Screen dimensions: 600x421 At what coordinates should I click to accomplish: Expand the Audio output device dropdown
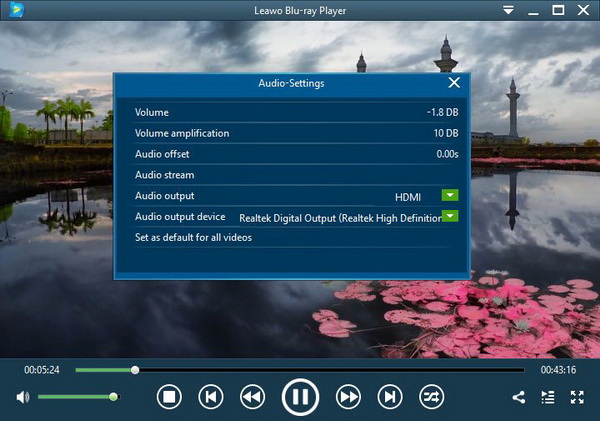(x=450, y=216)
